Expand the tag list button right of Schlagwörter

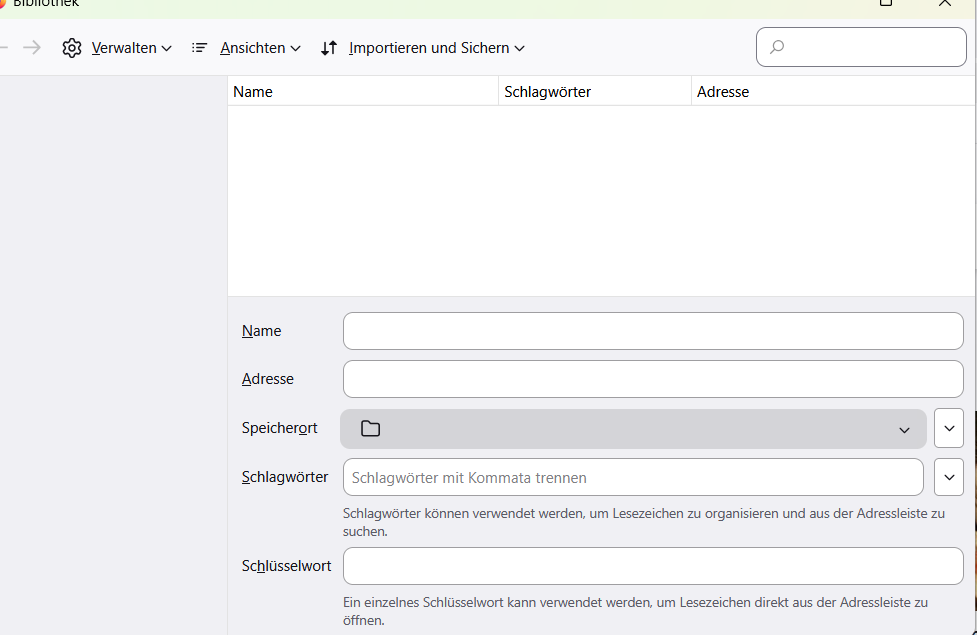(949, 477)
